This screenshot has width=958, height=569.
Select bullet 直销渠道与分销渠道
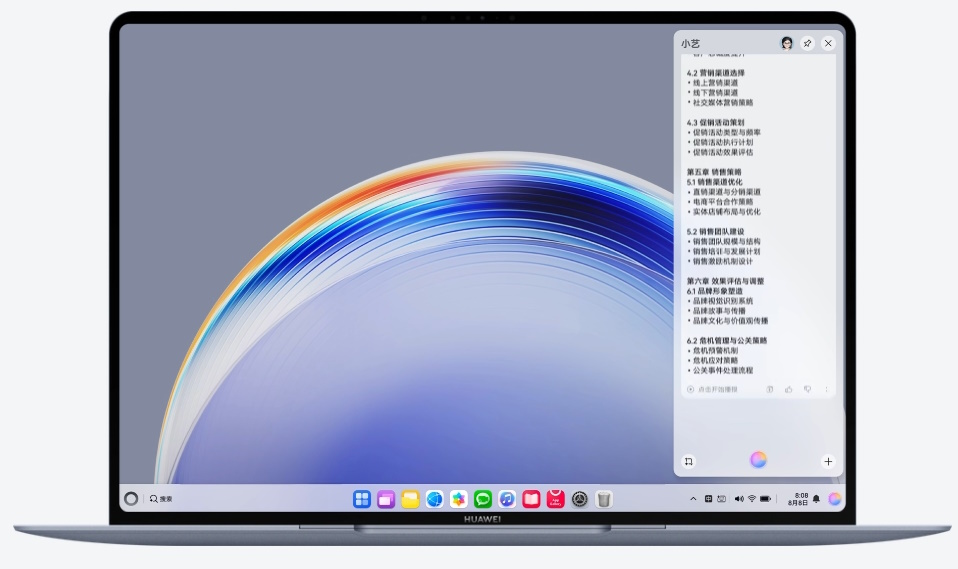726,191
